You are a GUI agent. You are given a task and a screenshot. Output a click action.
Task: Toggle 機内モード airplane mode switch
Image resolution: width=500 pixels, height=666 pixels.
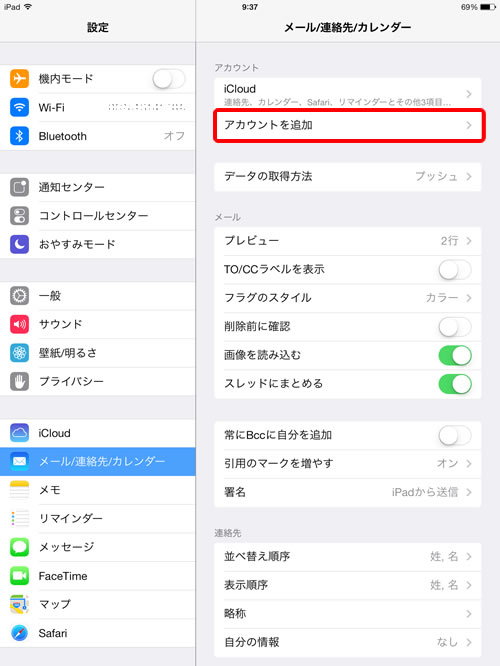click(169, 79)
